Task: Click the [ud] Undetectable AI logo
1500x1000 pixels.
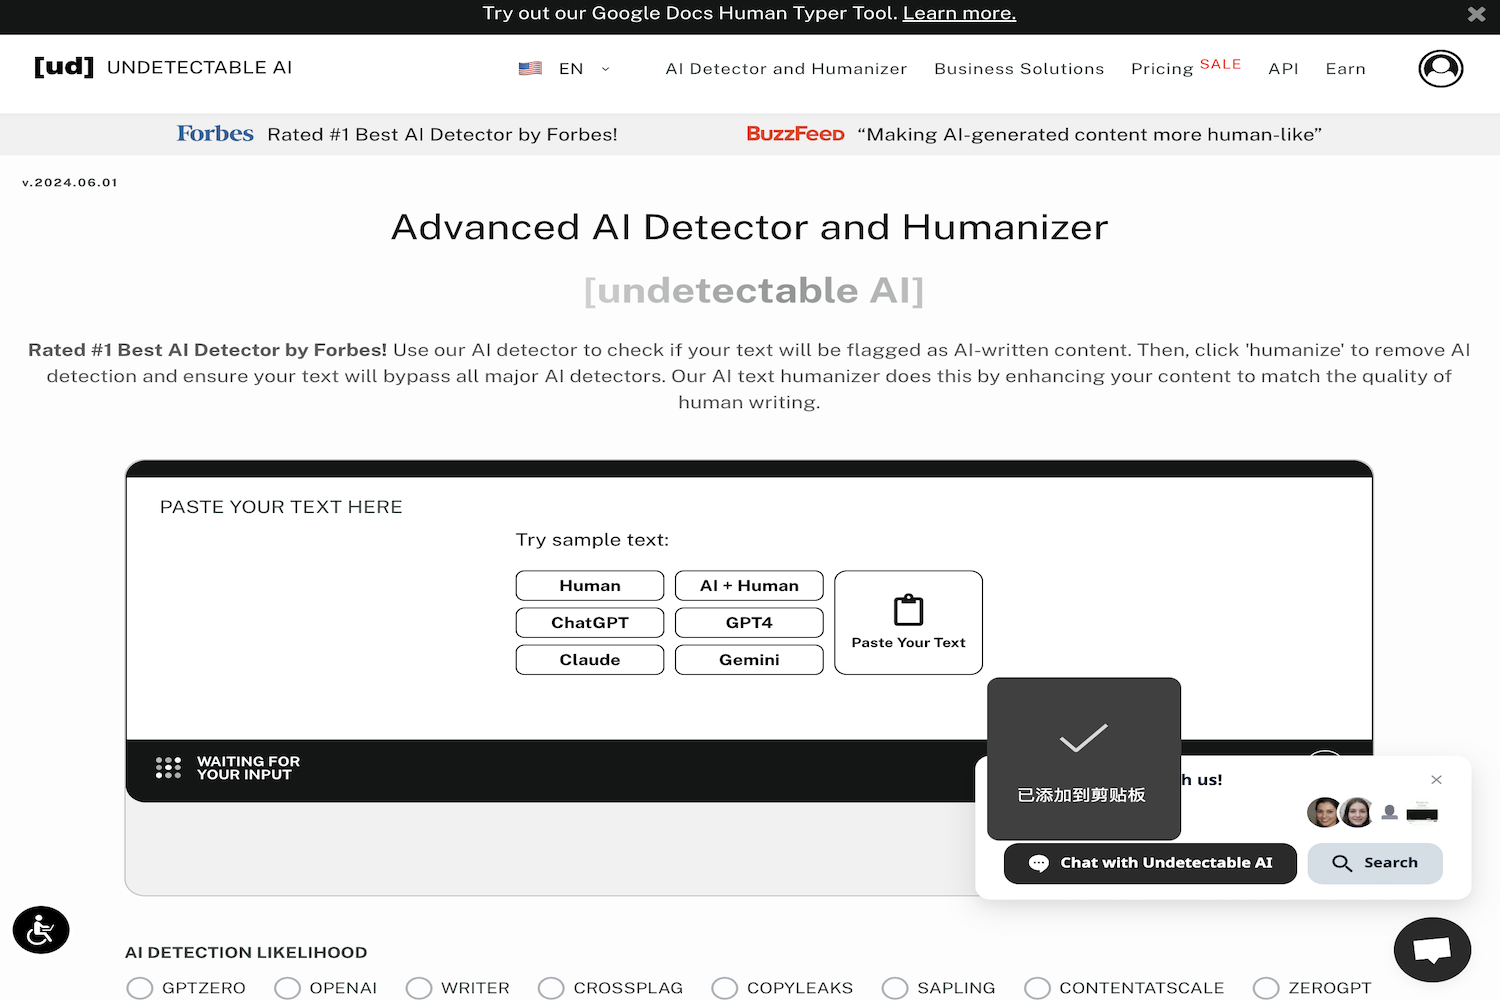Action: tap(163, 67)
